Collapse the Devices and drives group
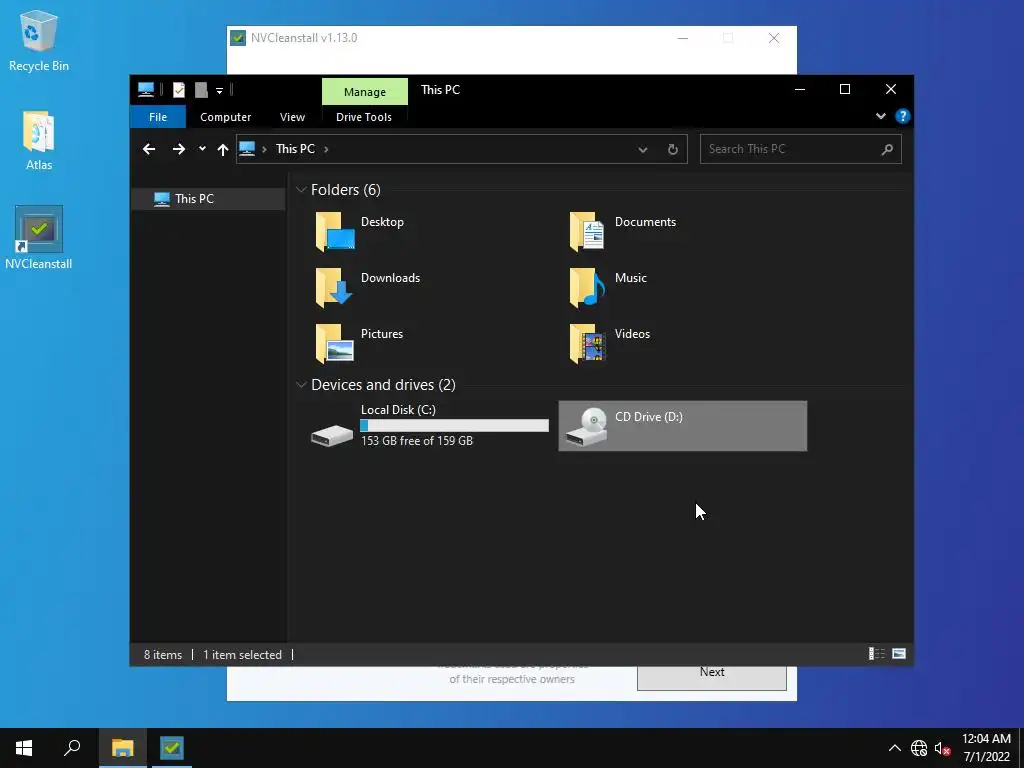 tap(301, 385)
